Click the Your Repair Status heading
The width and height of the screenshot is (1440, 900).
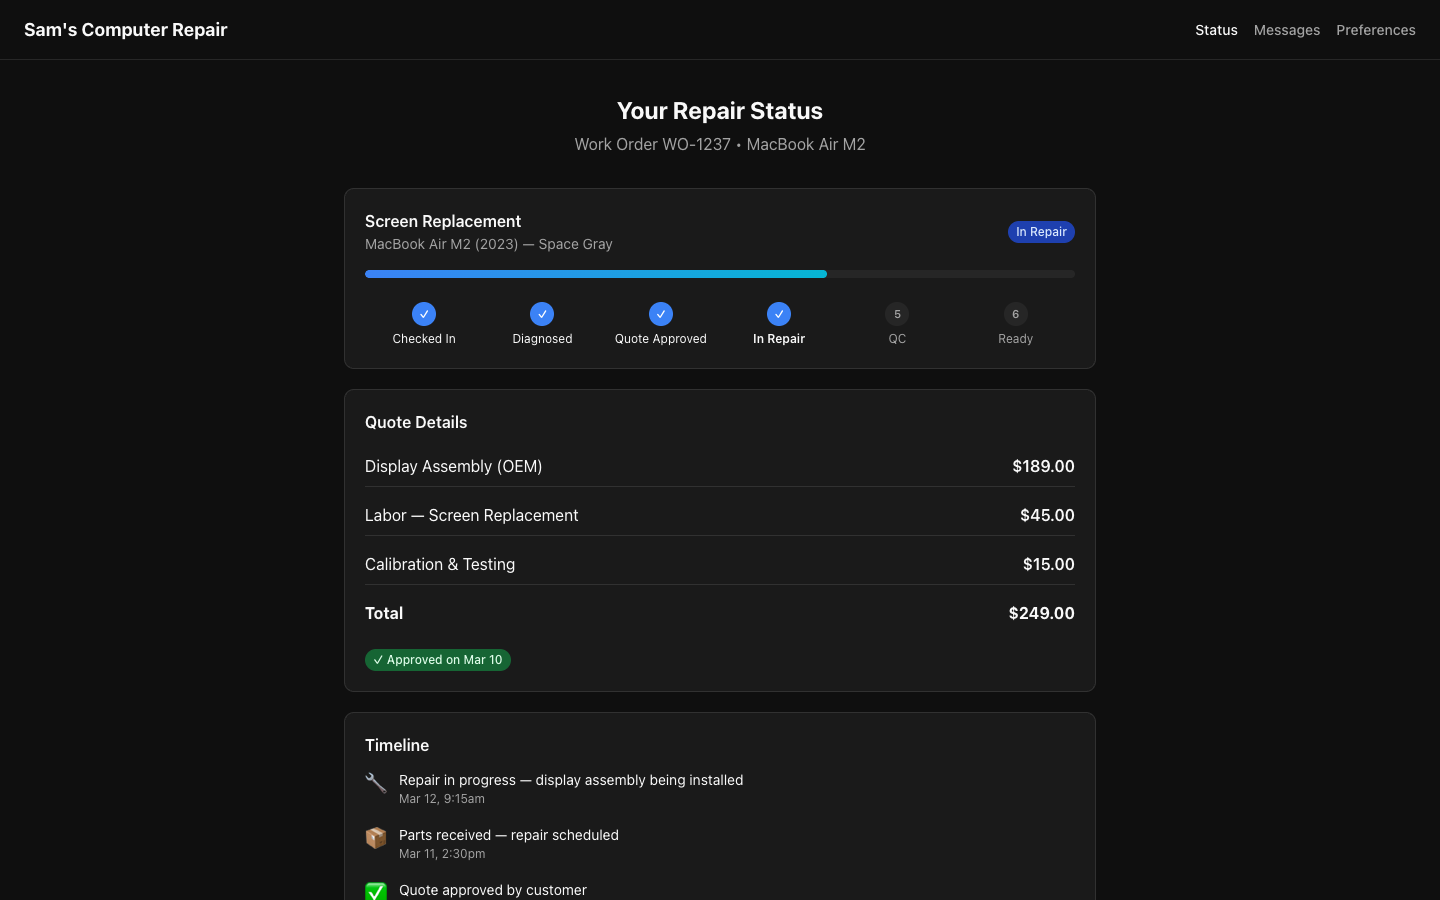720,111
